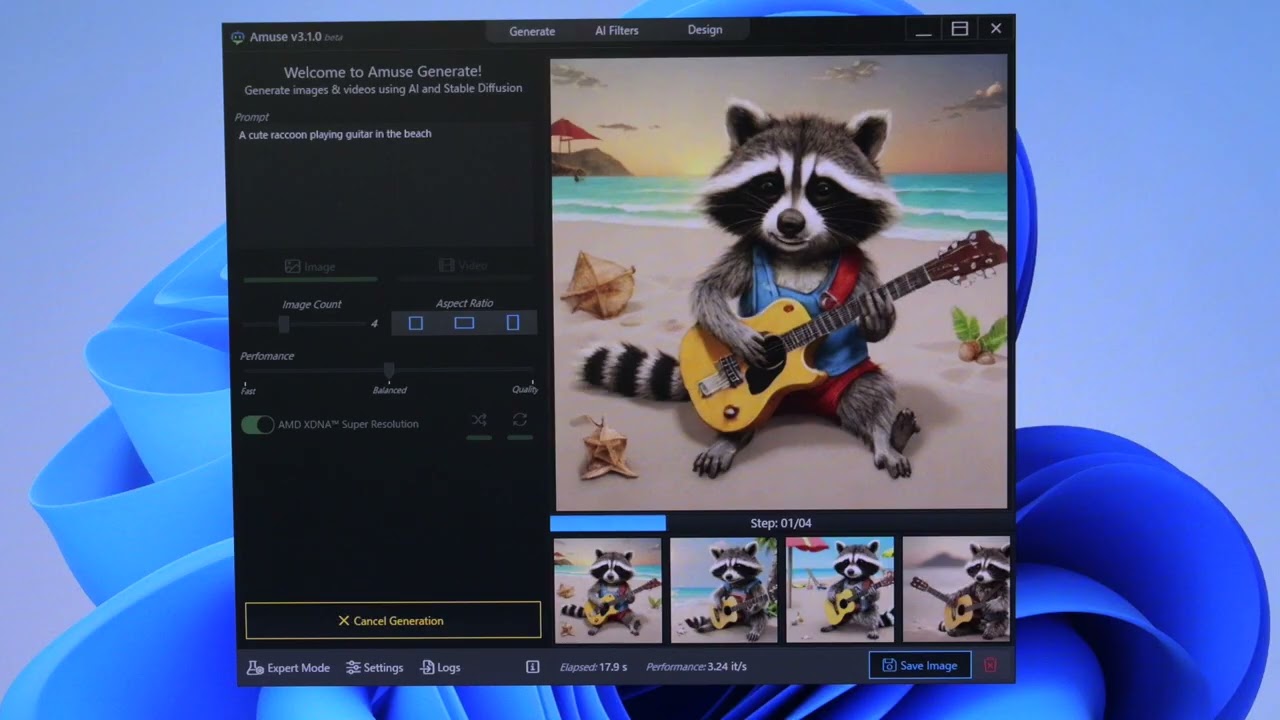This screenshot has width=1280, height=720.
Task: Click the Image Count slider handle
Action: click(284, 324)
